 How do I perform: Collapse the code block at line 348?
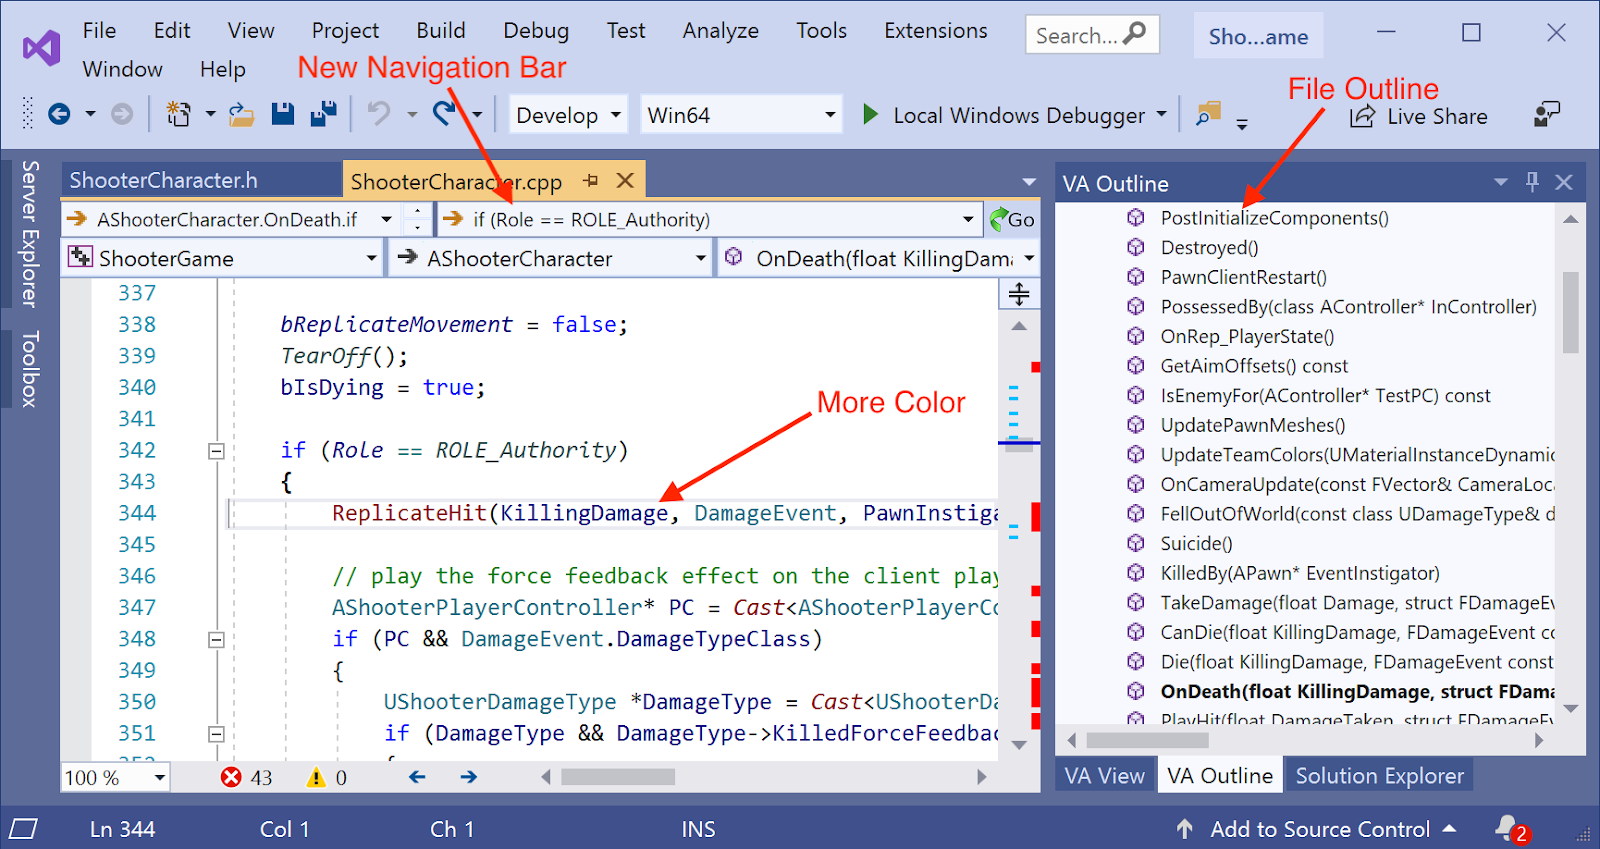(216, 639)
